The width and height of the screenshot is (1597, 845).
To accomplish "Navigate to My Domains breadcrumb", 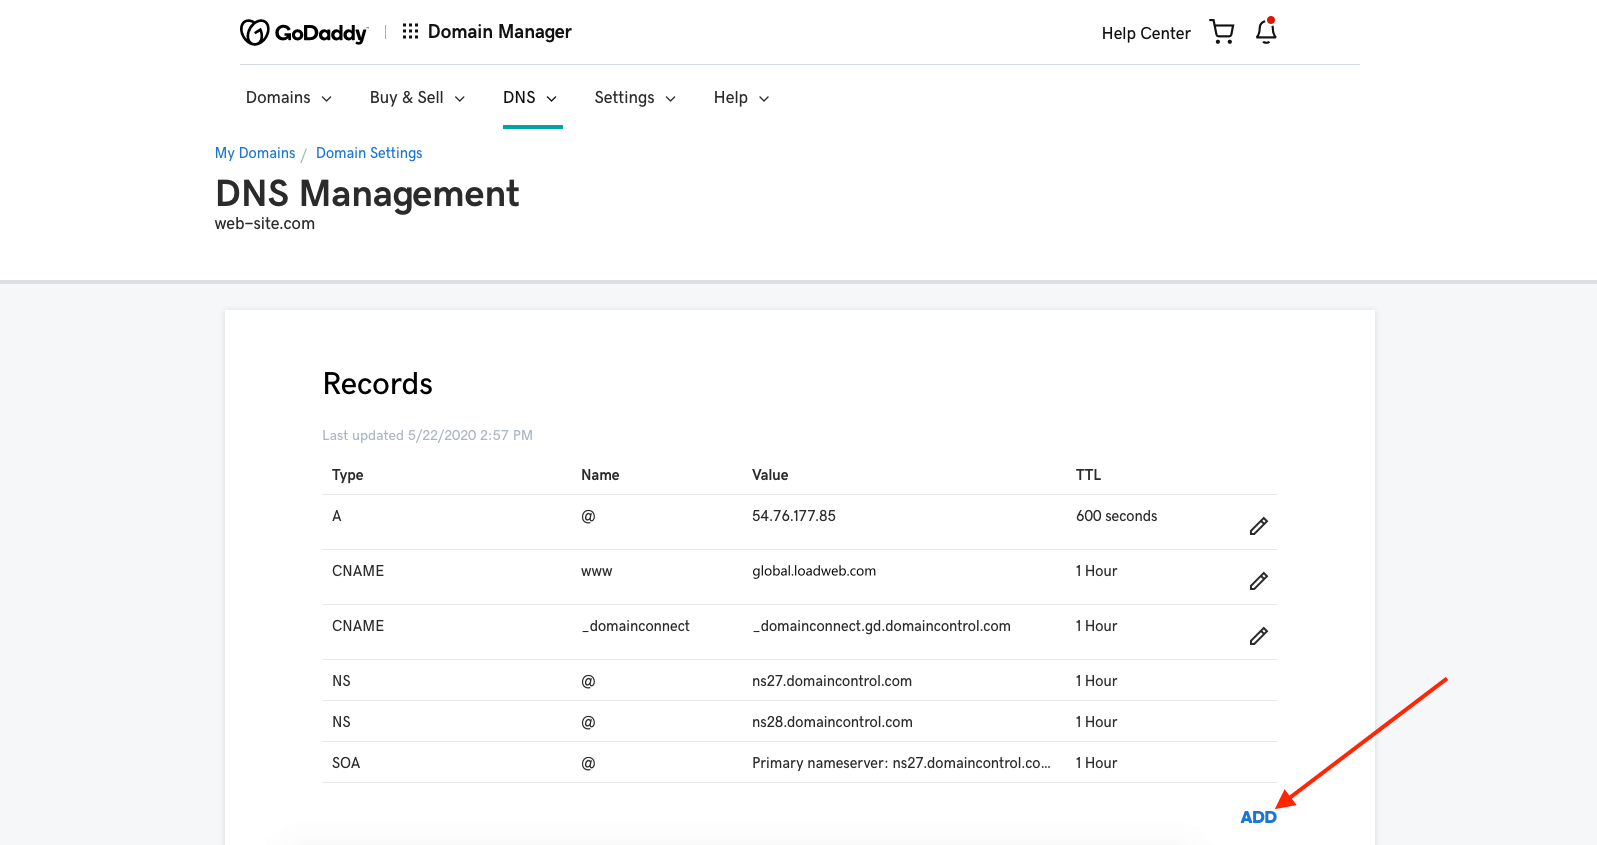I will coord(255,153).
